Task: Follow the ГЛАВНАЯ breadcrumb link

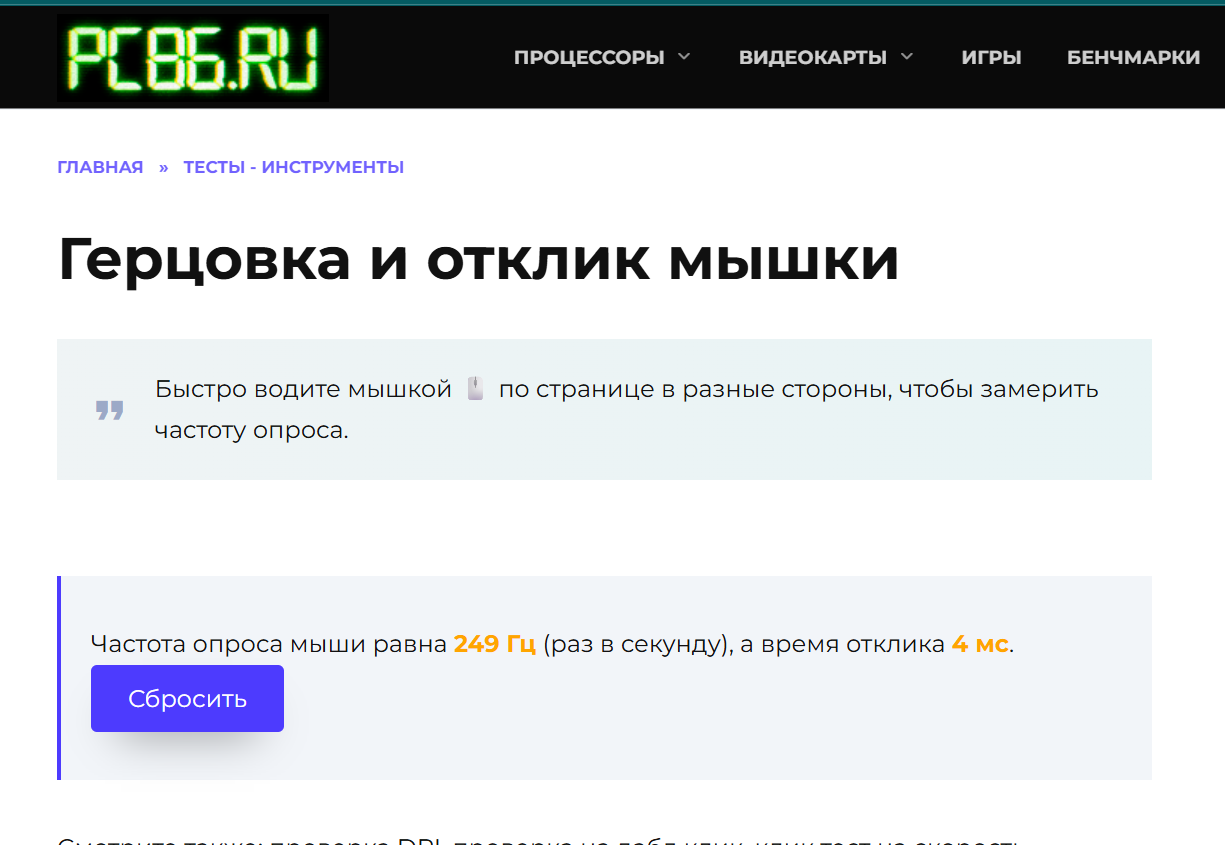Action: pyautogui.click(x=100, y=167)
